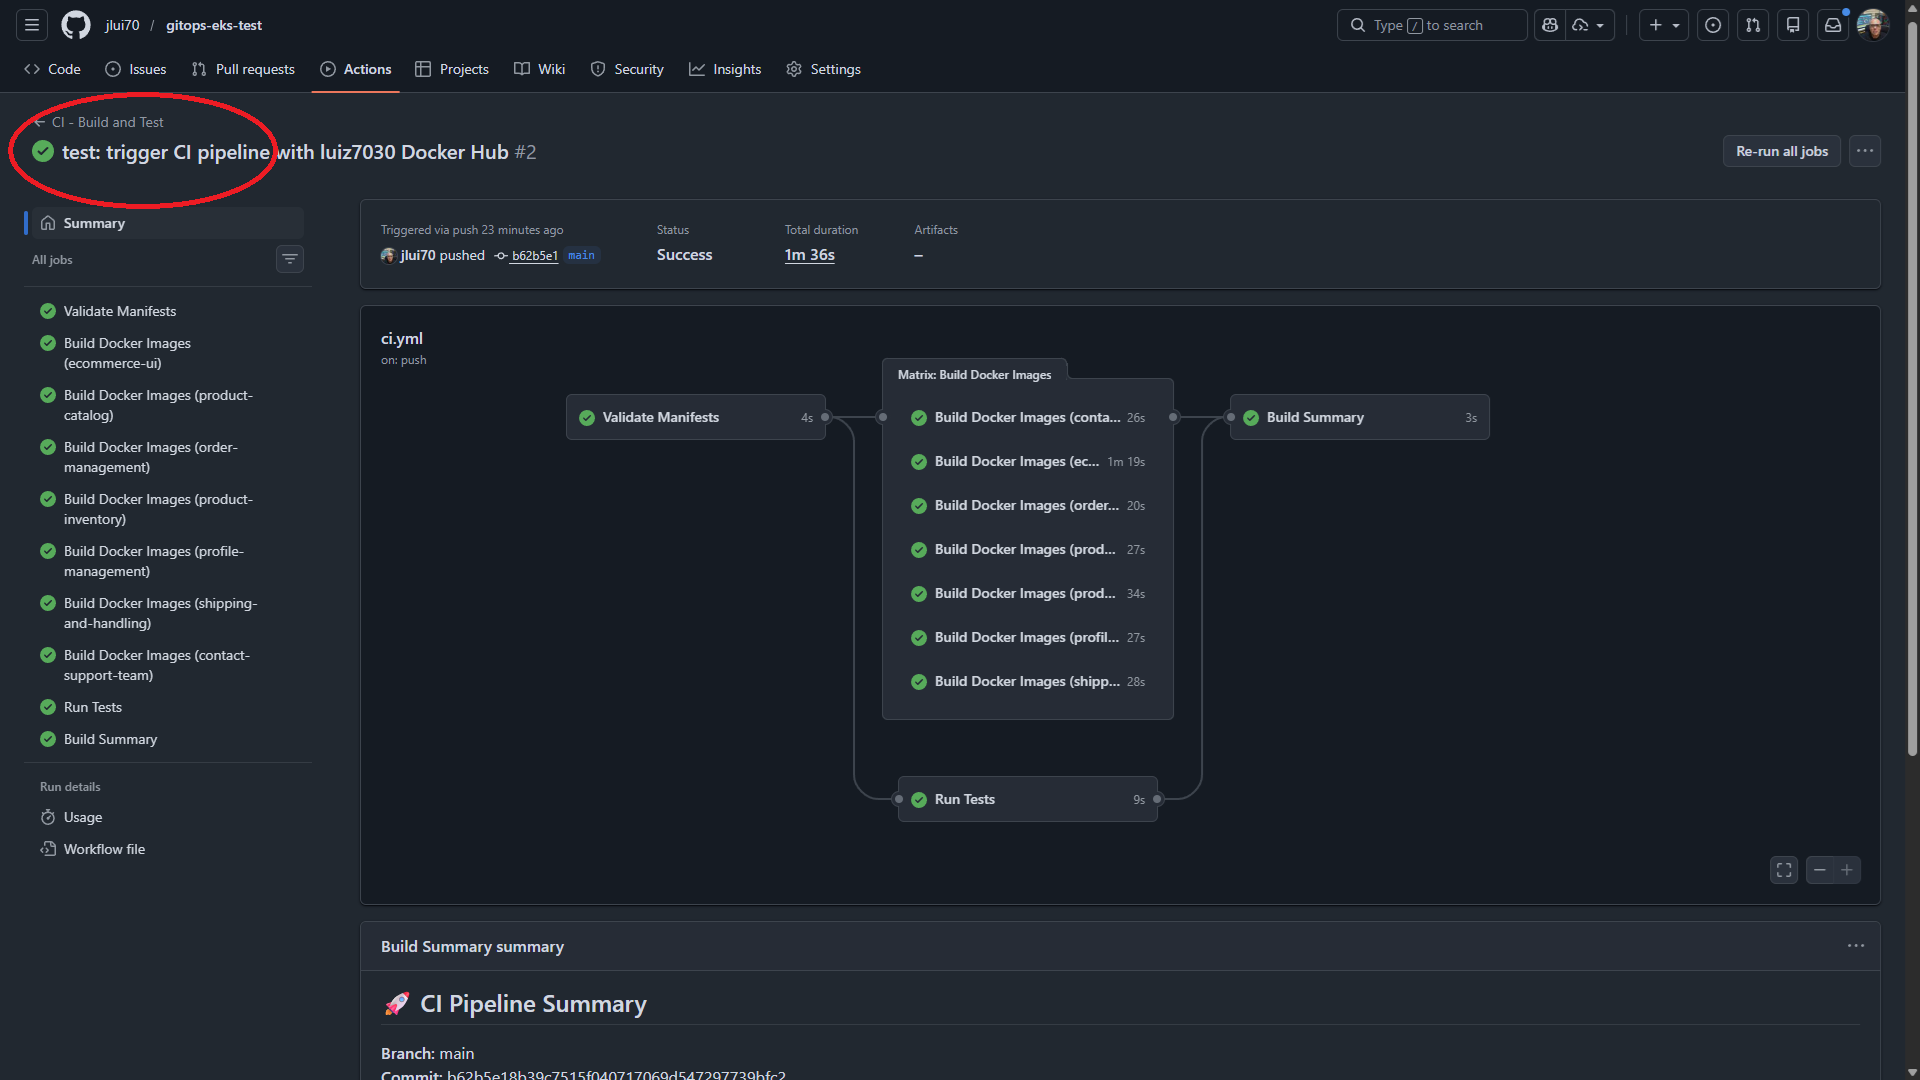
Task: Zoom out the workflow graph
Action: [x=1820, y=870]
